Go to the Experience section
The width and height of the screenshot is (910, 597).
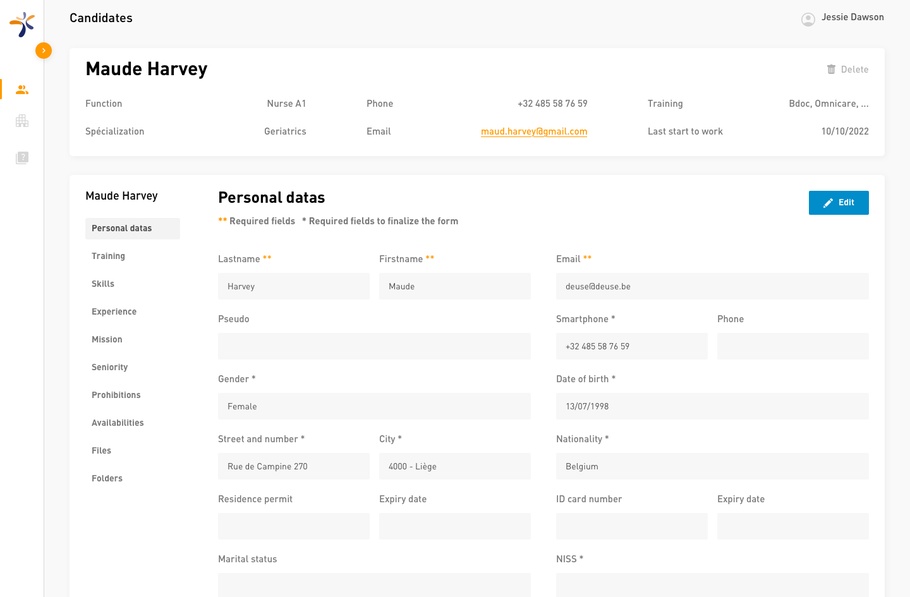pyautogui.click(x=114, y=312)
